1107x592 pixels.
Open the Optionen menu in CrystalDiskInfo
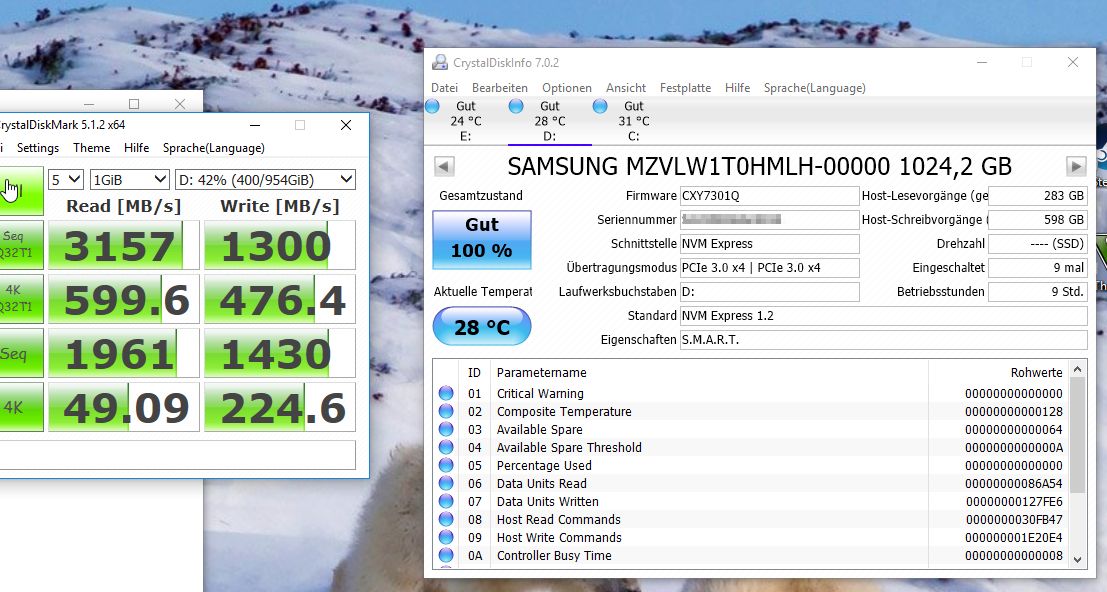point(567,87)
